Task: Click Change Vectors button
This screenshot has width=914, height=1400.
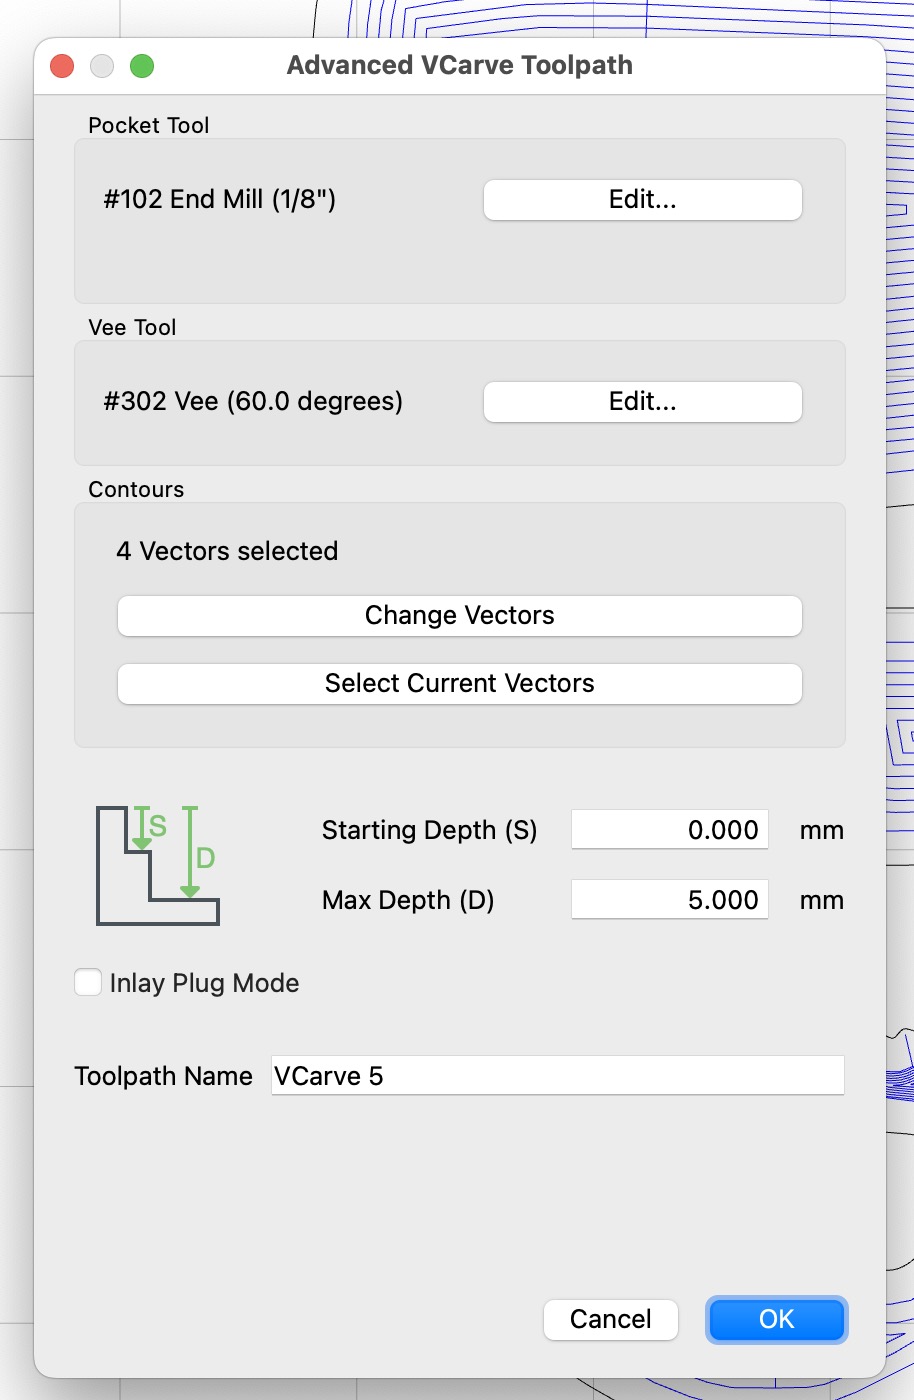Action: tap(460, 616)
